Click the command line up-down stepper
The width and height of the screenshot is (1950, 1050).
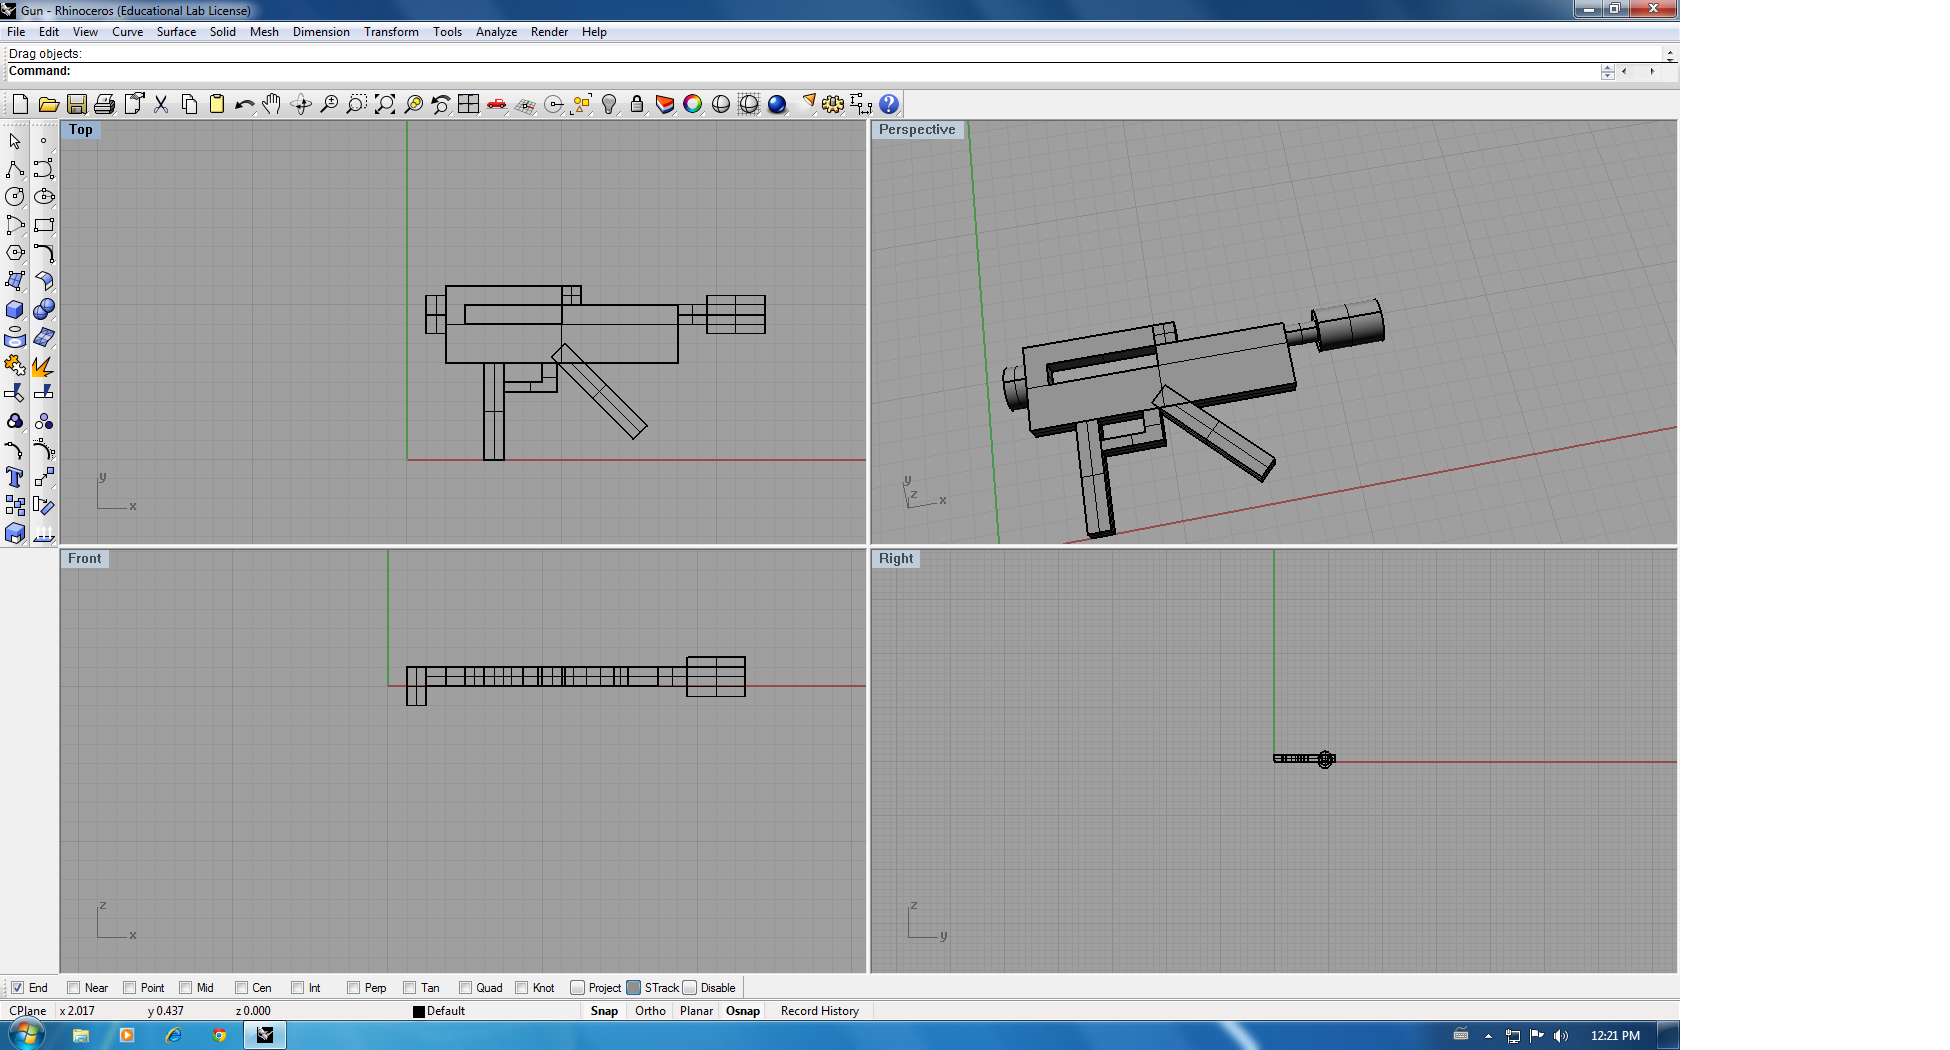tap(1608, 72)
